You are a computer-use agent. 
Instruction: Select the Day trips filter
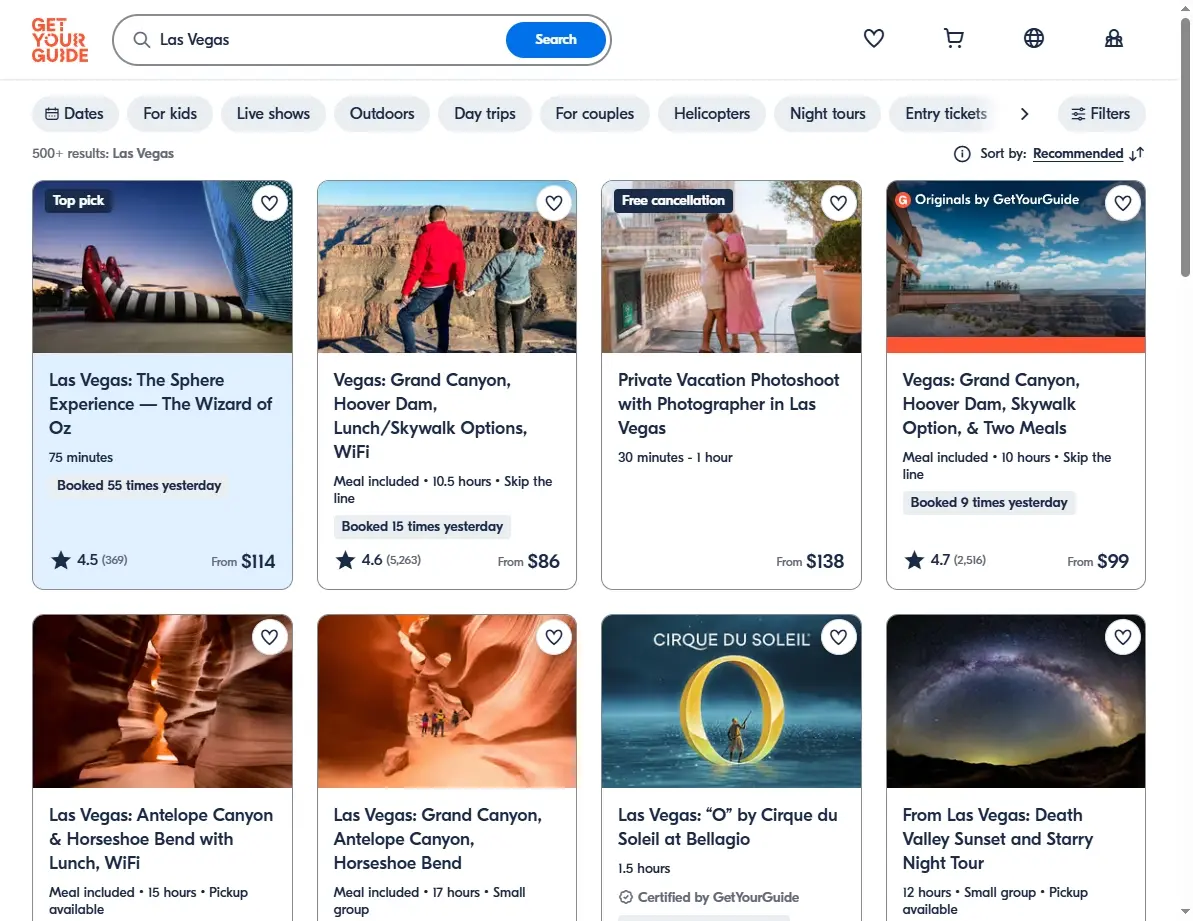(x=485, y=114)
